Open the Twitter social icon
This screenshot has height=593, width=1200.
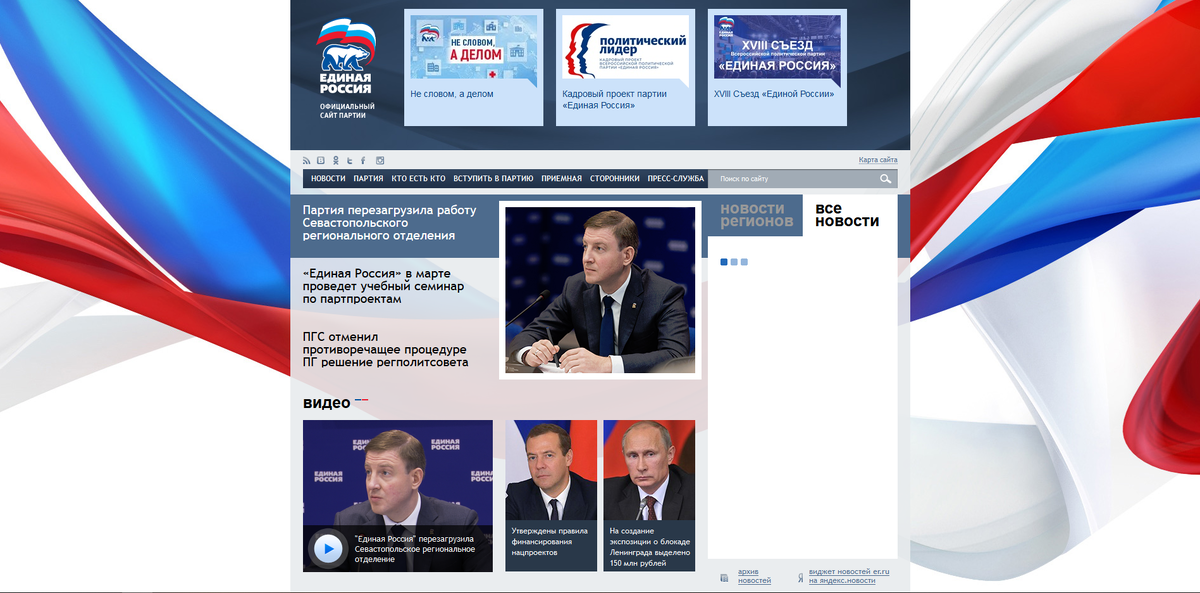point(350,160)
